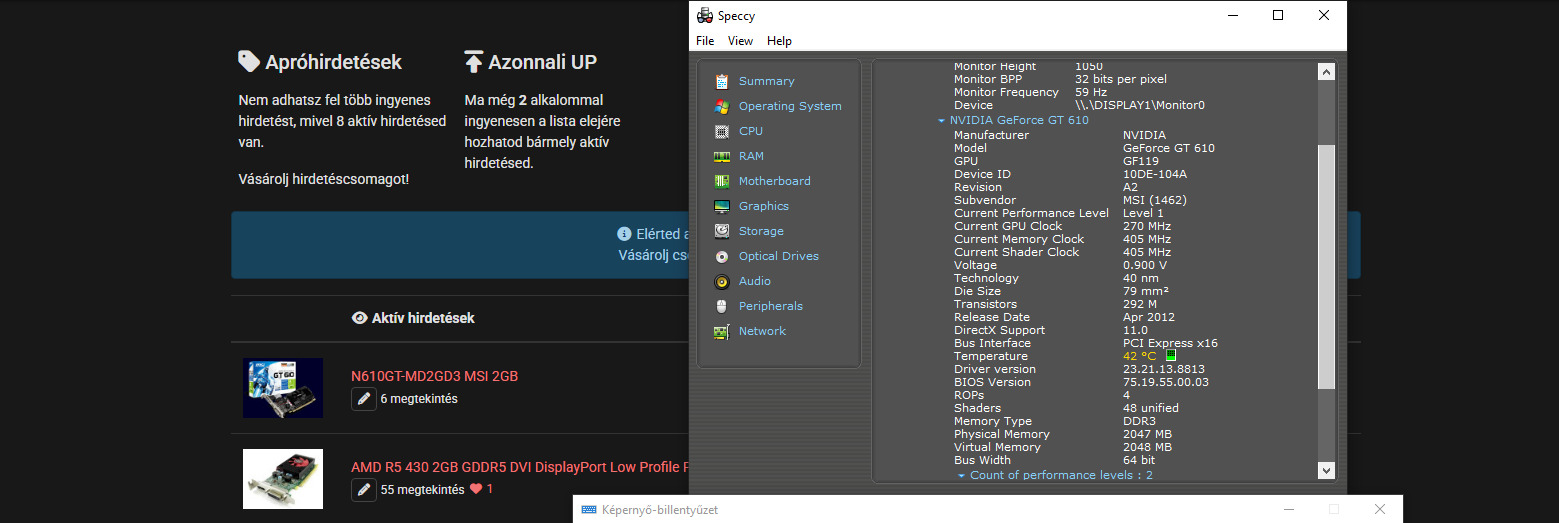Screen dimensions: 1559x523
Task: Click the Operating System Windows logo icon
Action: [721, 106]
